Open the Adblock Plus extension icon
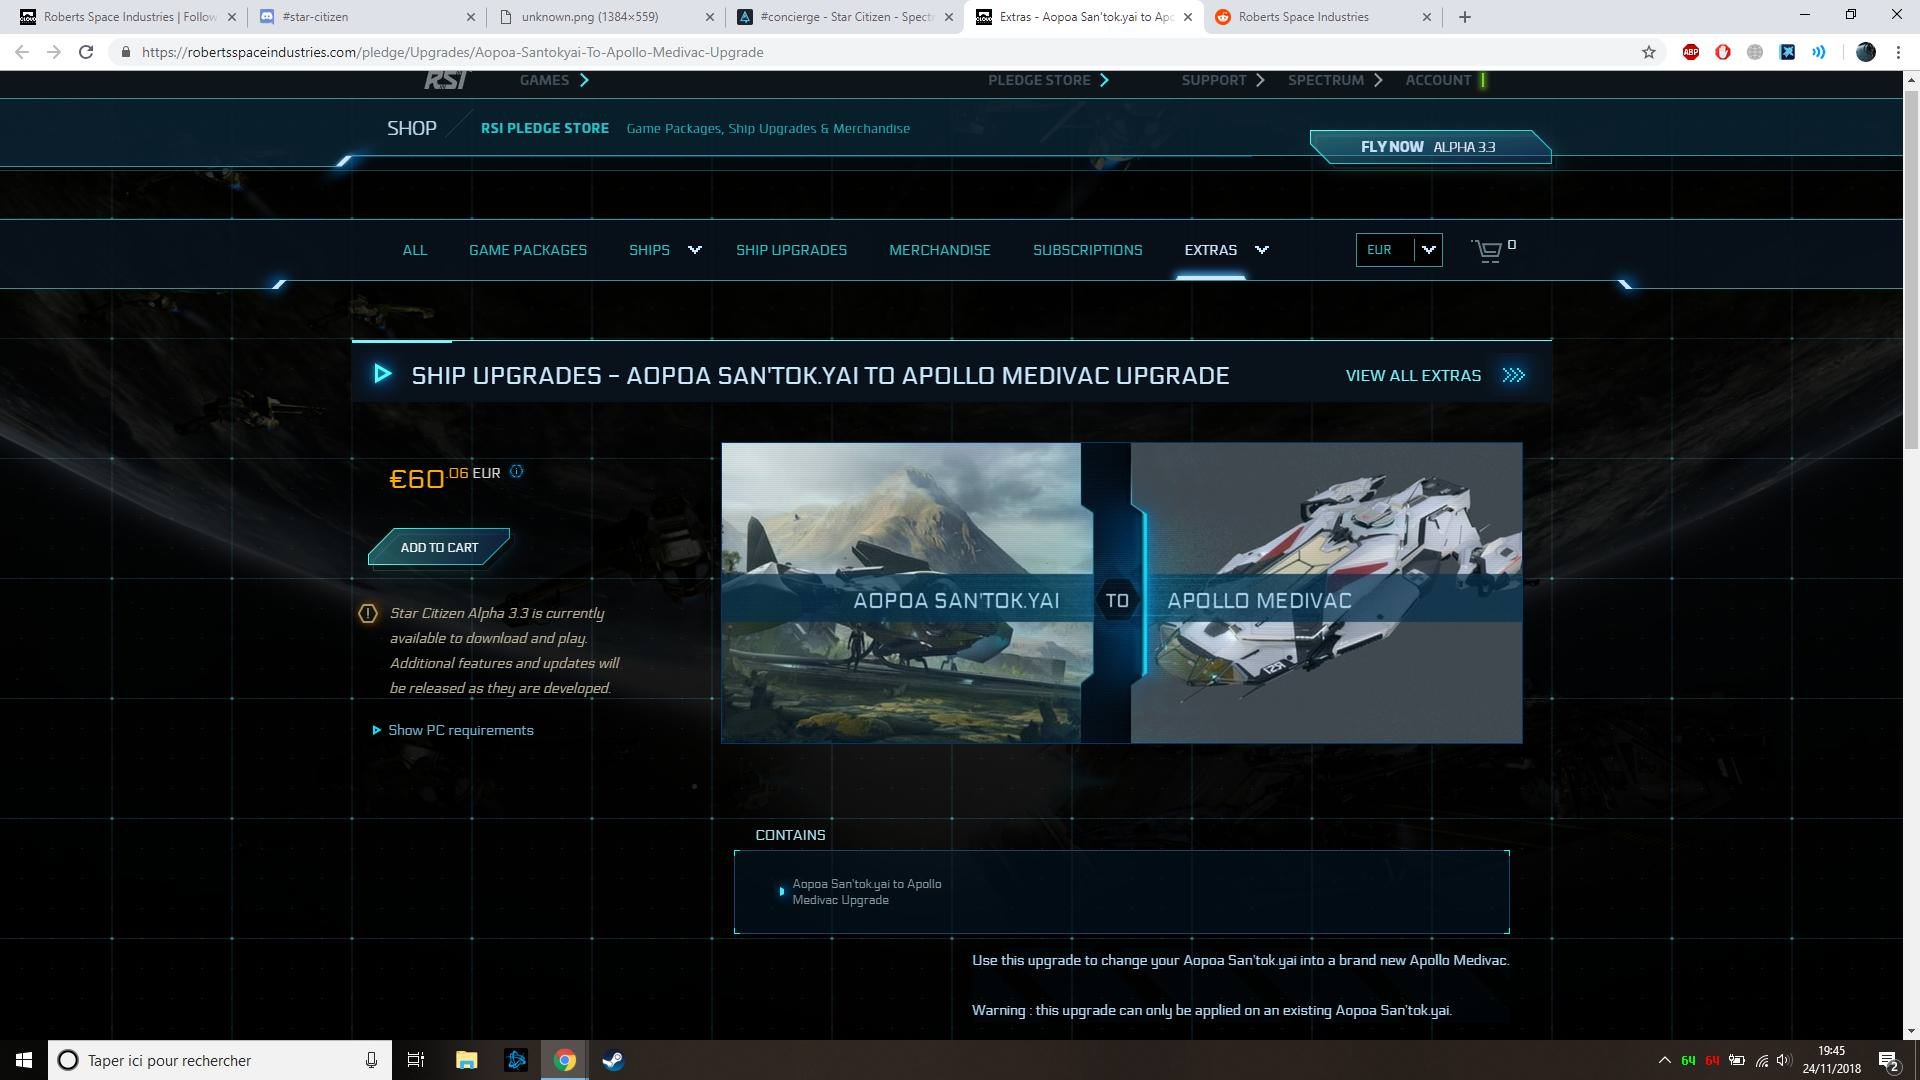Viewport: 1920px width, 1080px height. pyautogui.click(x=1690, y=52)
